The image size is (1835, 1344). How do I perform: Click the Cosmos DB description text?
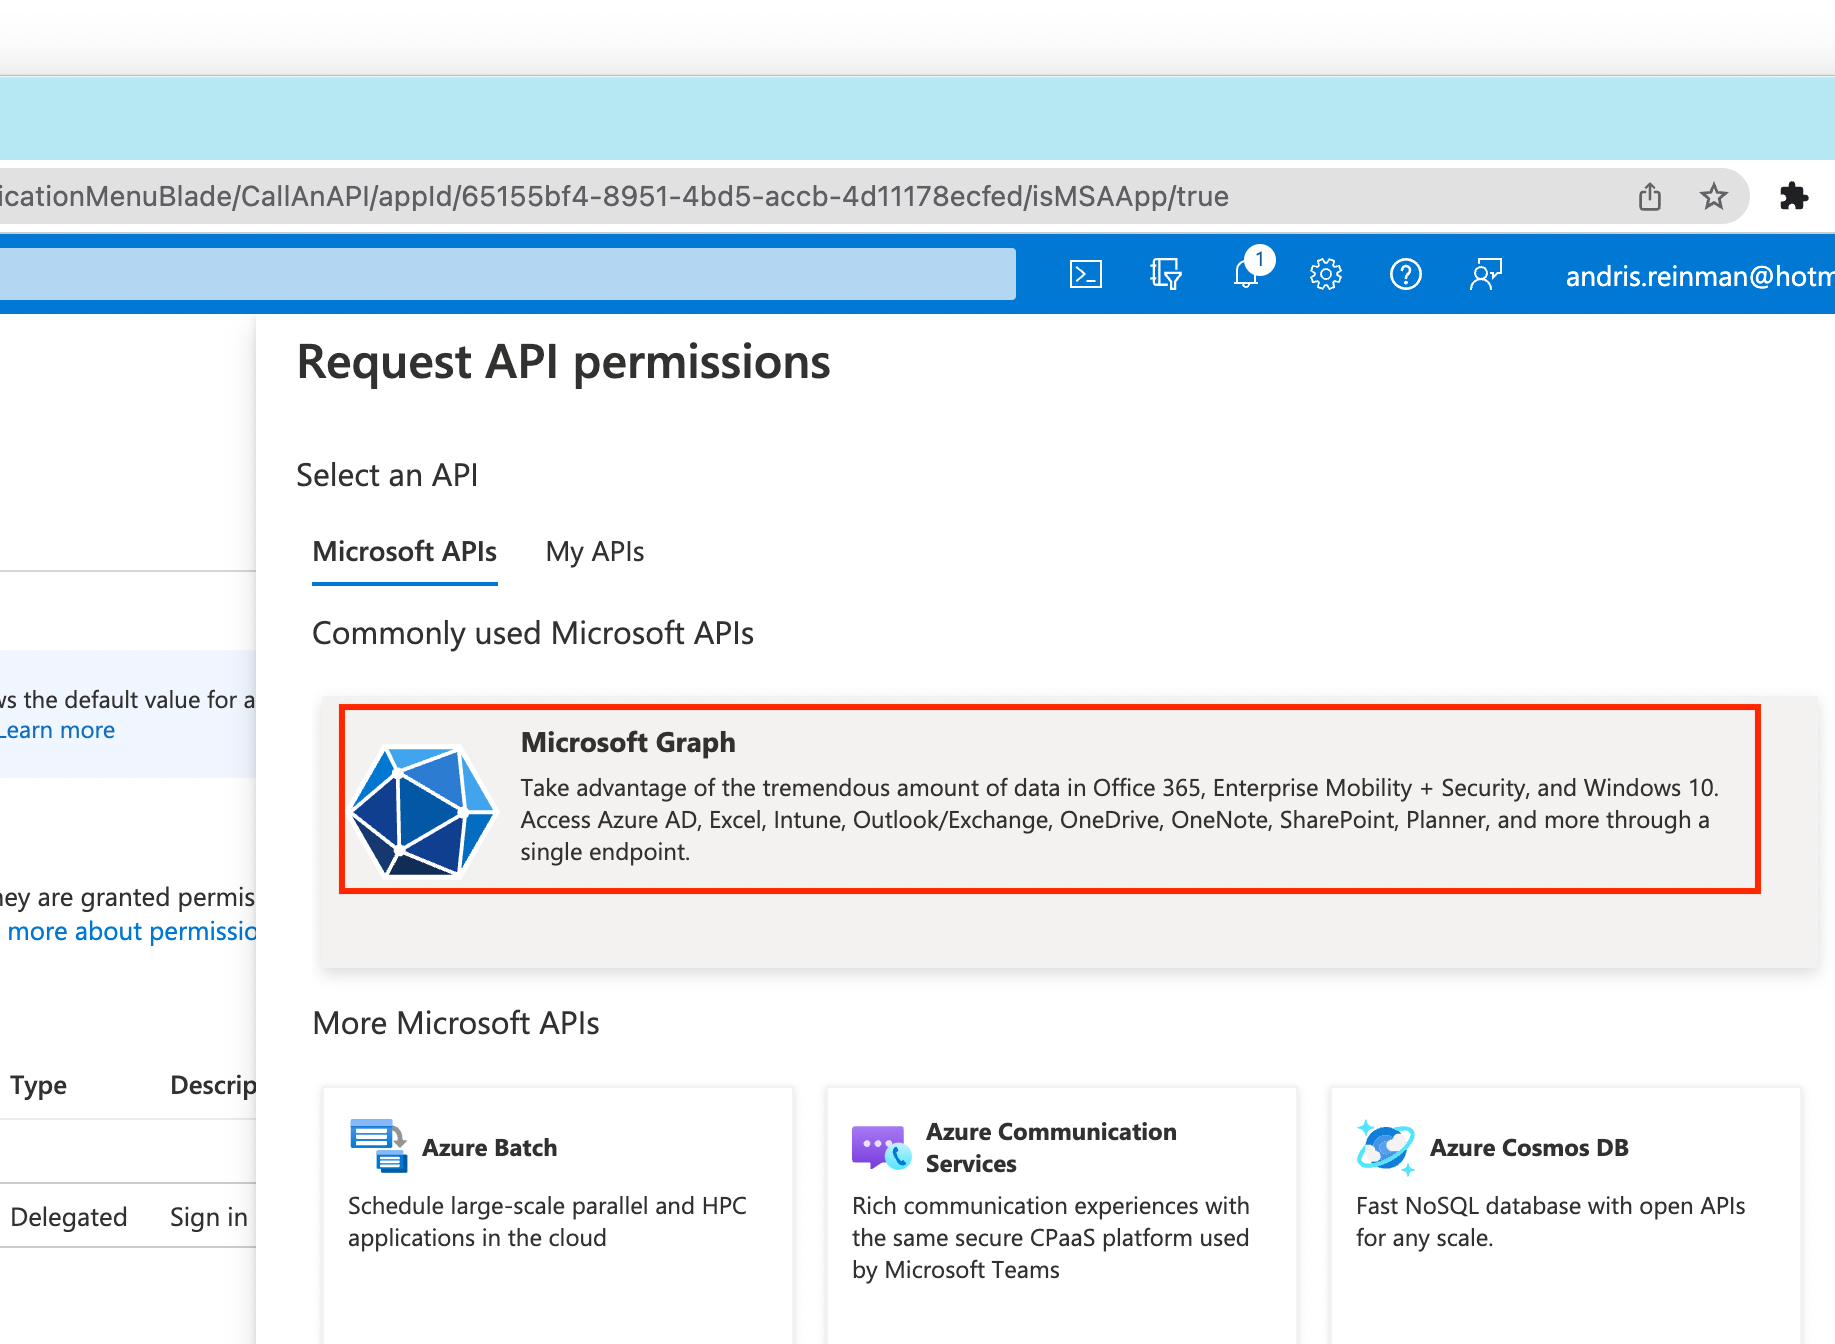click(x=1550, y=1222)
